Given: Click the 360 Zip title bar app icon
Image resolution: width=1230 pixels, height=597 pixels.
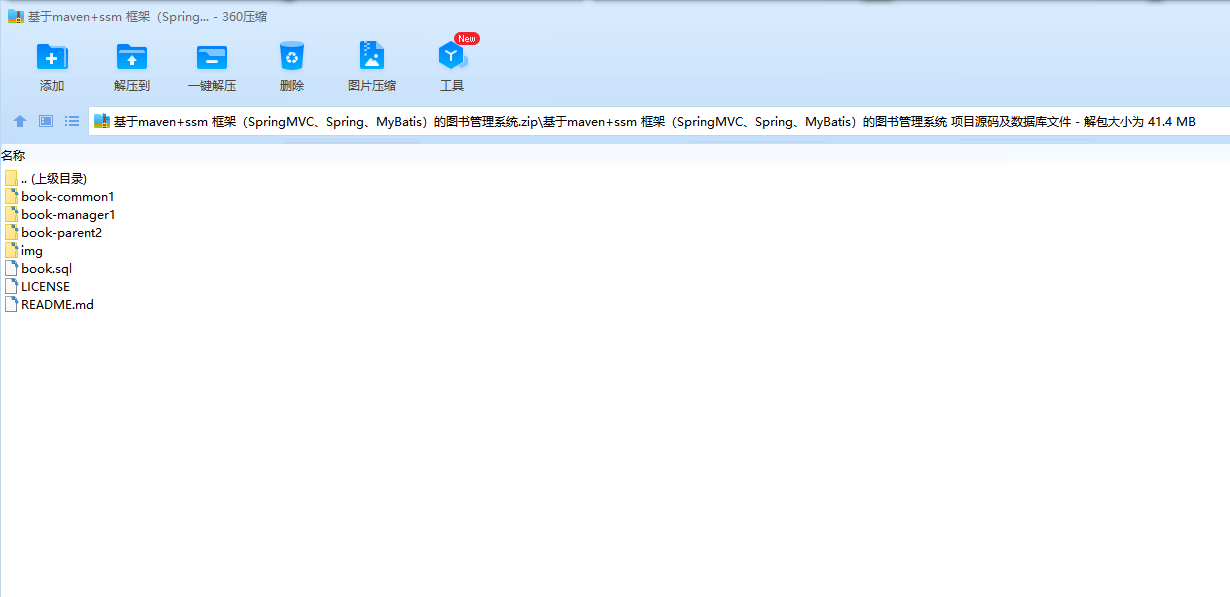Looking at the screenshot, I should pos(16,17).
